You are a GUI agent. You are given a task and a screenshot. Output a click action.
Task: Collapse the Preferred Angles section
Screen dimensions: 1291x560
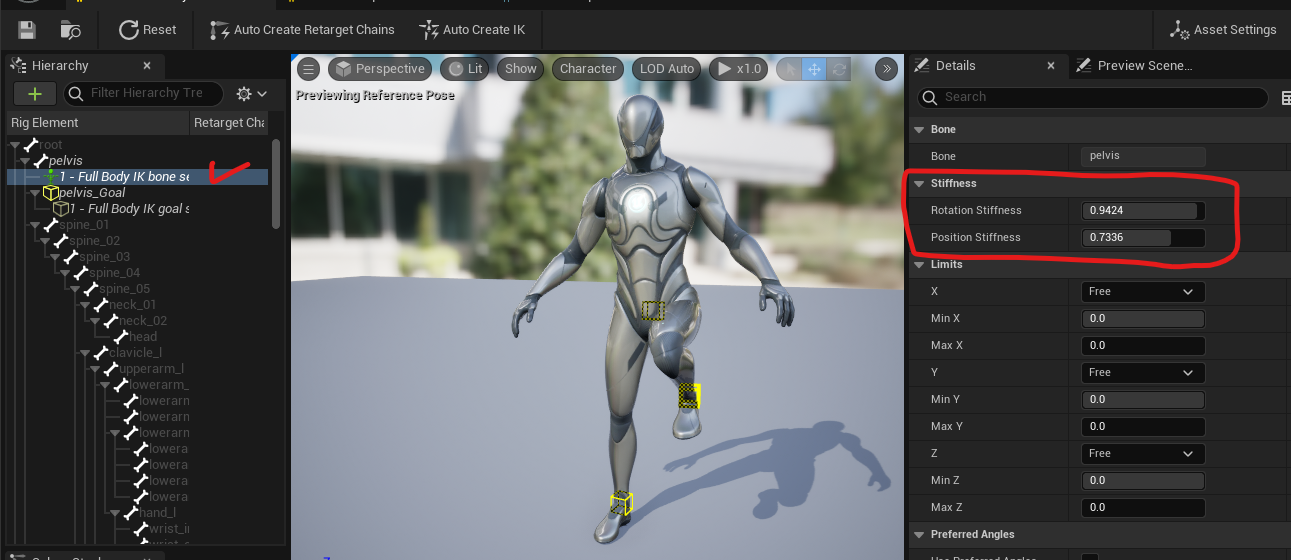[x=919, y=534]
